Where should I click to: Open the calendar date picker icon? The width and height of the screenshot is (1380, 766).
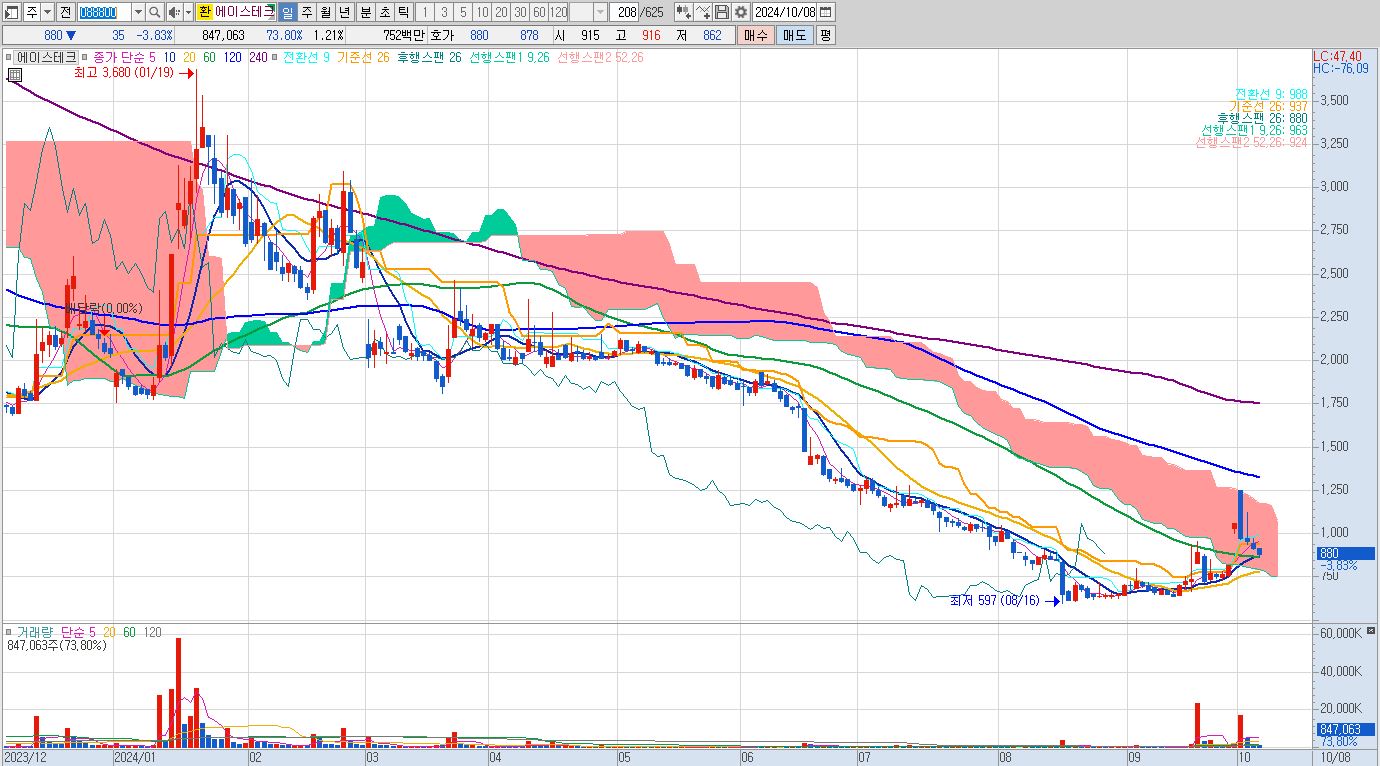click(826, 12)
